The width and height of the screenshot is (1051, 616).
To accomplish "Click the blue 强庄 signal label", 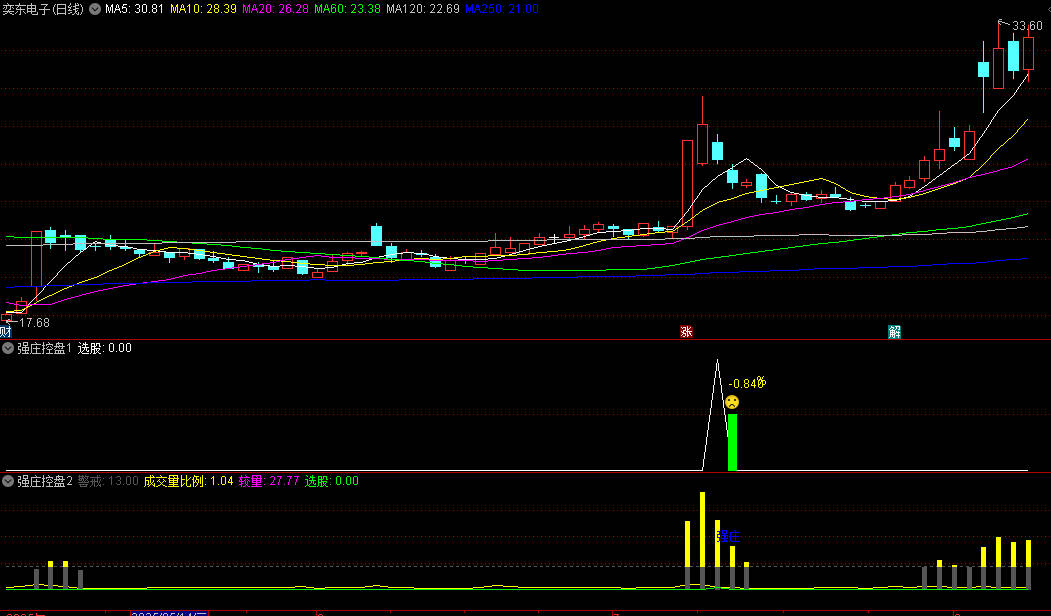I will click(x=729, y=536).
